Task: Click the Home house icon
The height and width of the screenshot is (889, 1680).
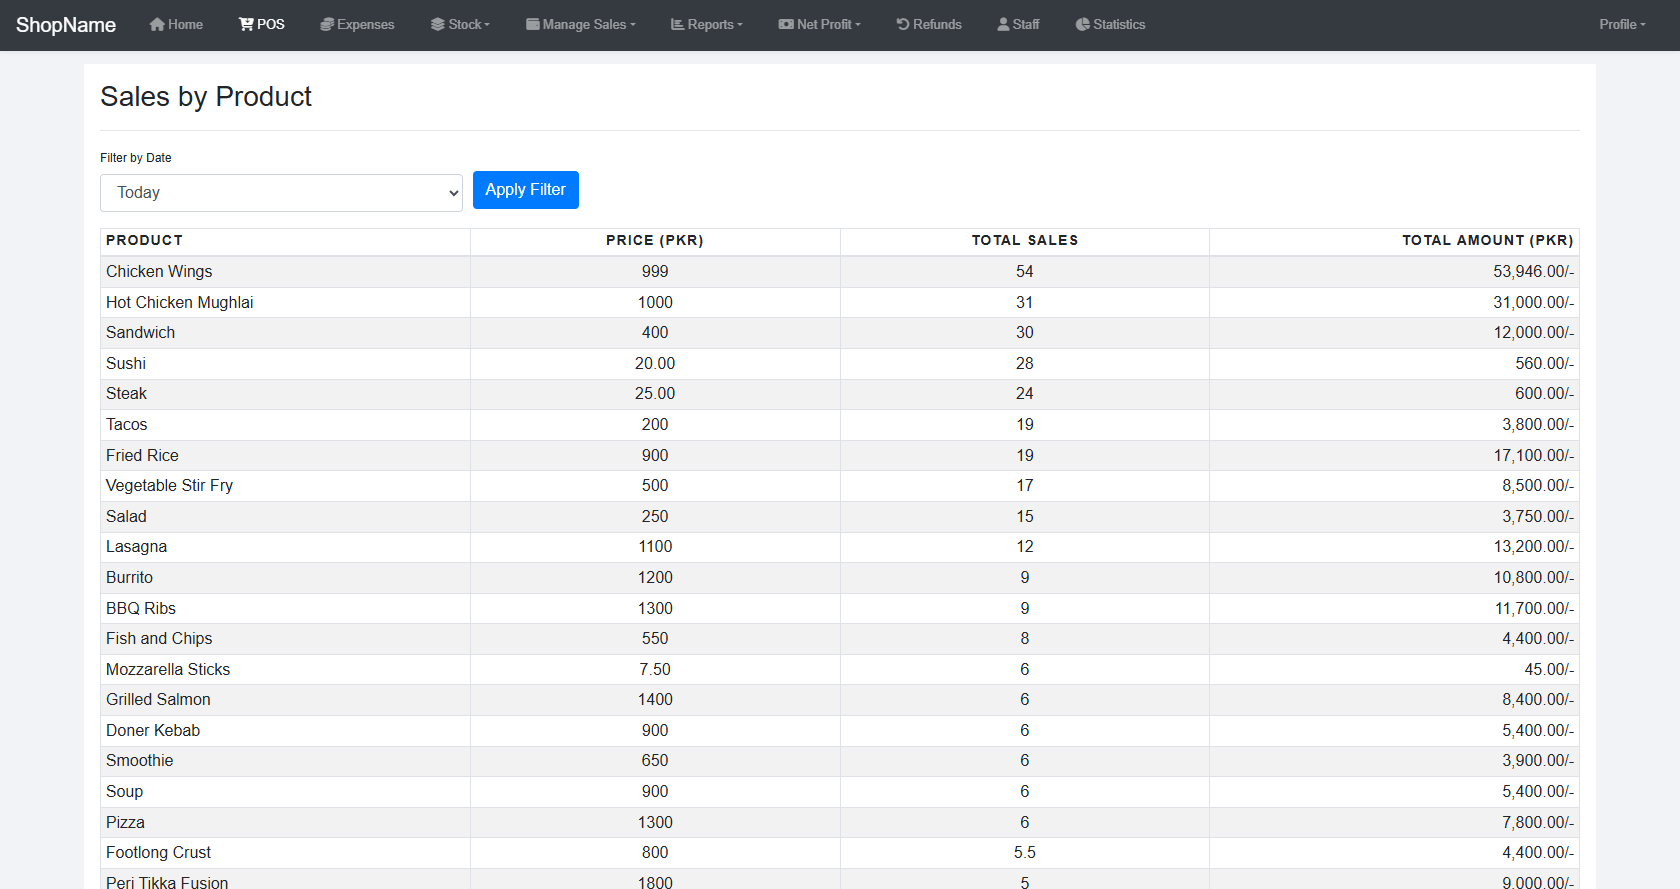Action: click(157, 24)
